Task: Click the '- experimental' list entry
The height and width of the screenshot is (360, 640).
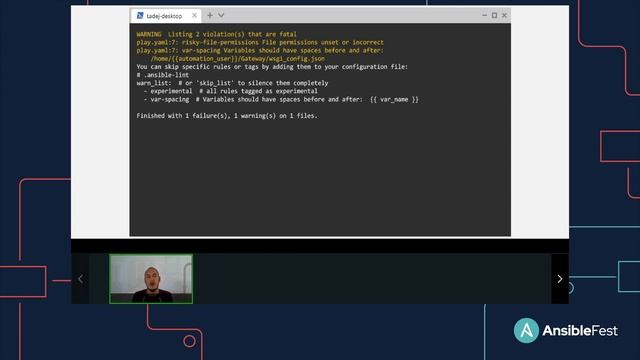Action: point(231,91)
